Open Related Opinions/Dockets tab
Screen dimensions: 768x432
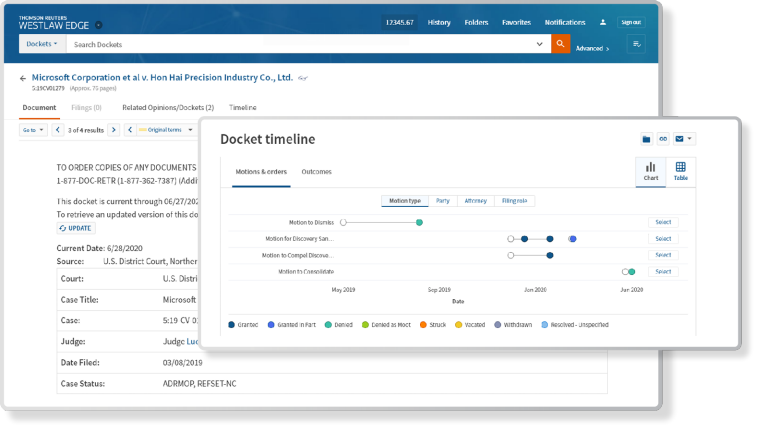pyautogui.click(x=168, y=107)
